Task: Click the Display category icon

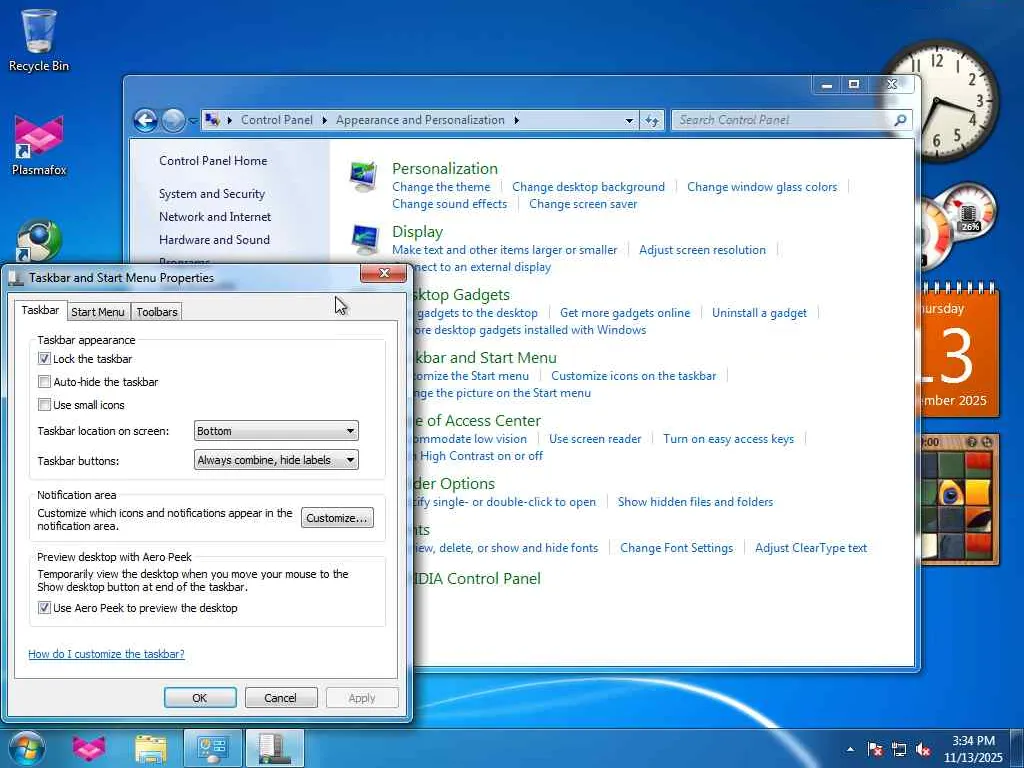Action: [x=364, y=240]
